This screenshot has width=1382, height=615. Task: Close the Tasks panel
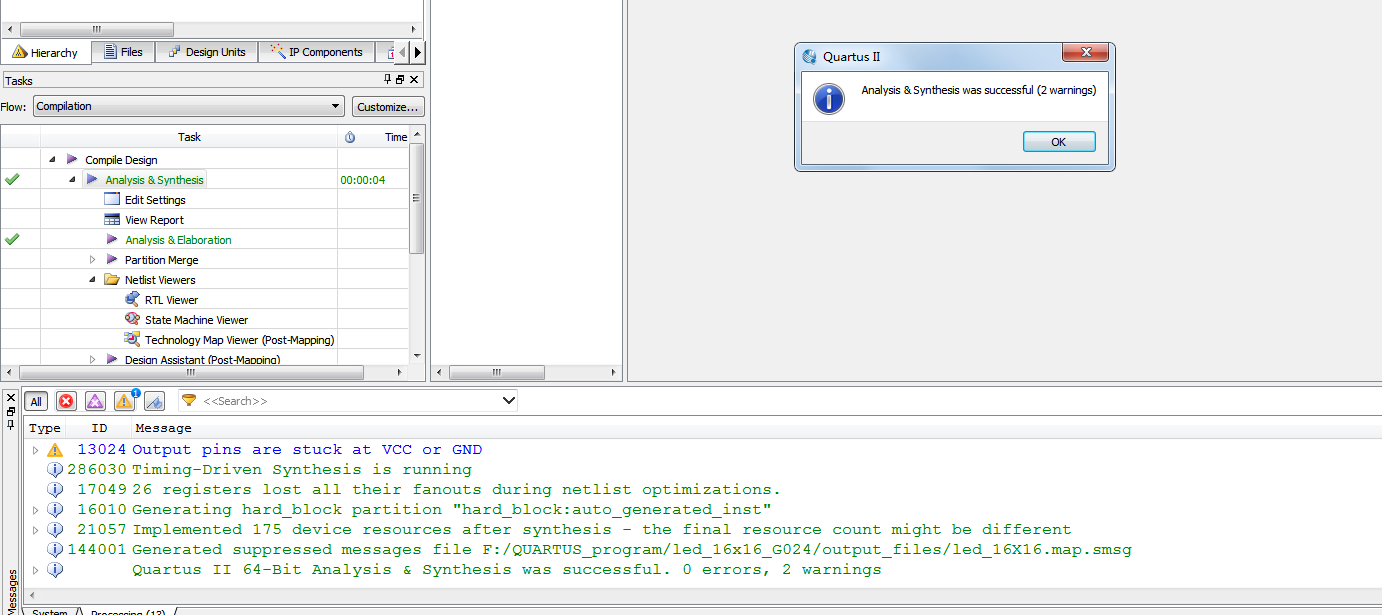[x=414, y=80]
